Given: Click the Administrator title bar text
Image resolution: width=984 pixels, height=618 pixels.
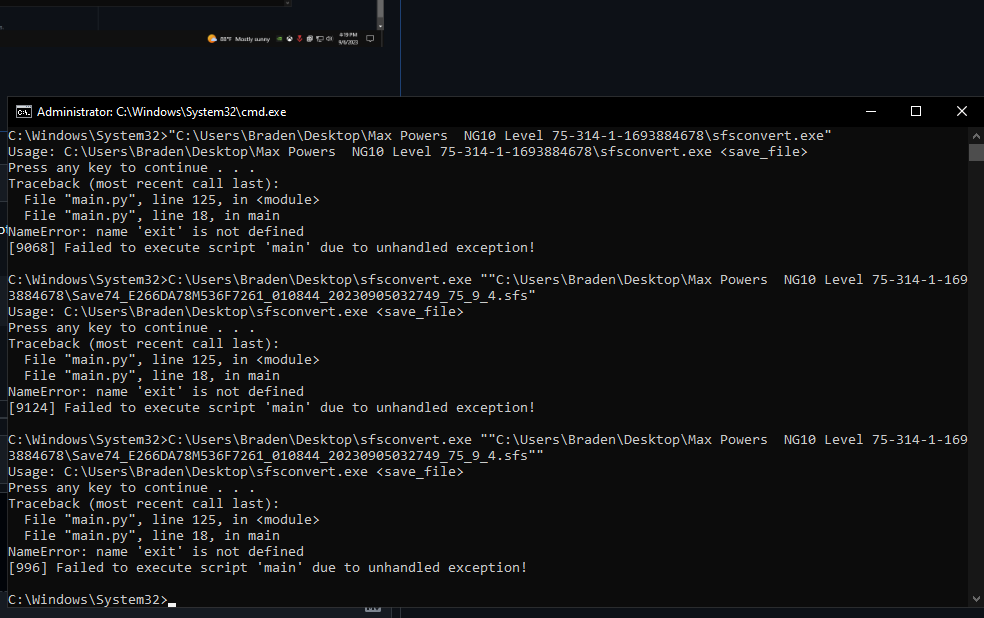Looking at the screenshot, I should tap(160, 111).
